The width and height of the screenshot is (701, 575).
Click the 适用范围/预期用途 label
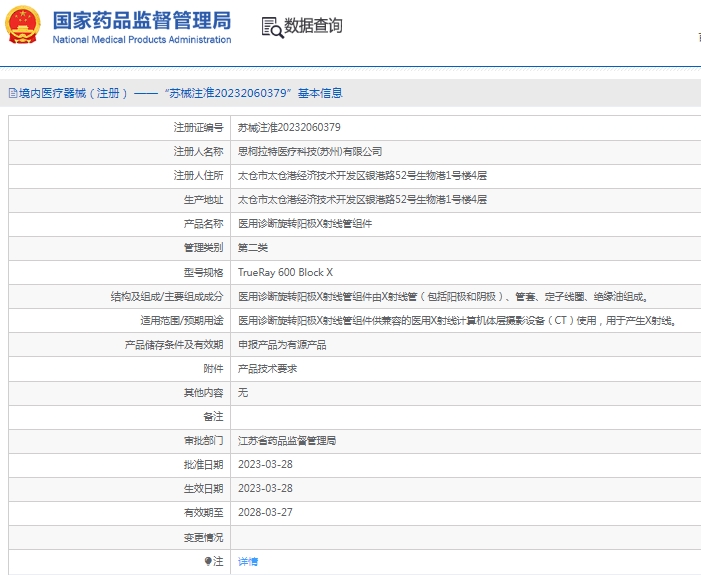click(x=182, y=321)
